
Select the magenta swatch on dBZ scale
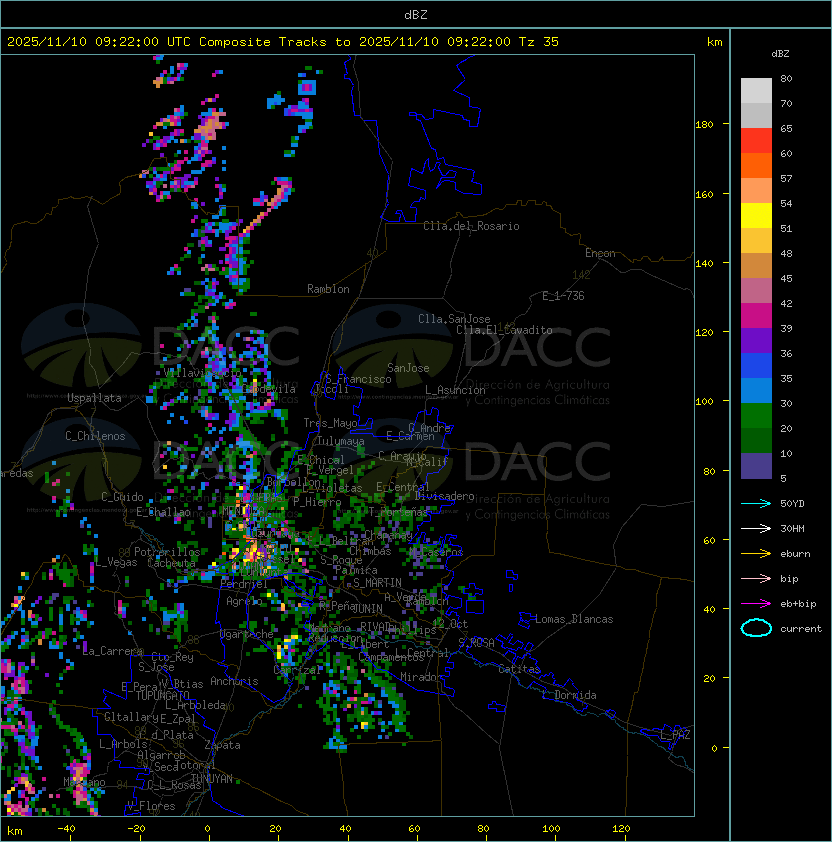click(x=756, y=316)
